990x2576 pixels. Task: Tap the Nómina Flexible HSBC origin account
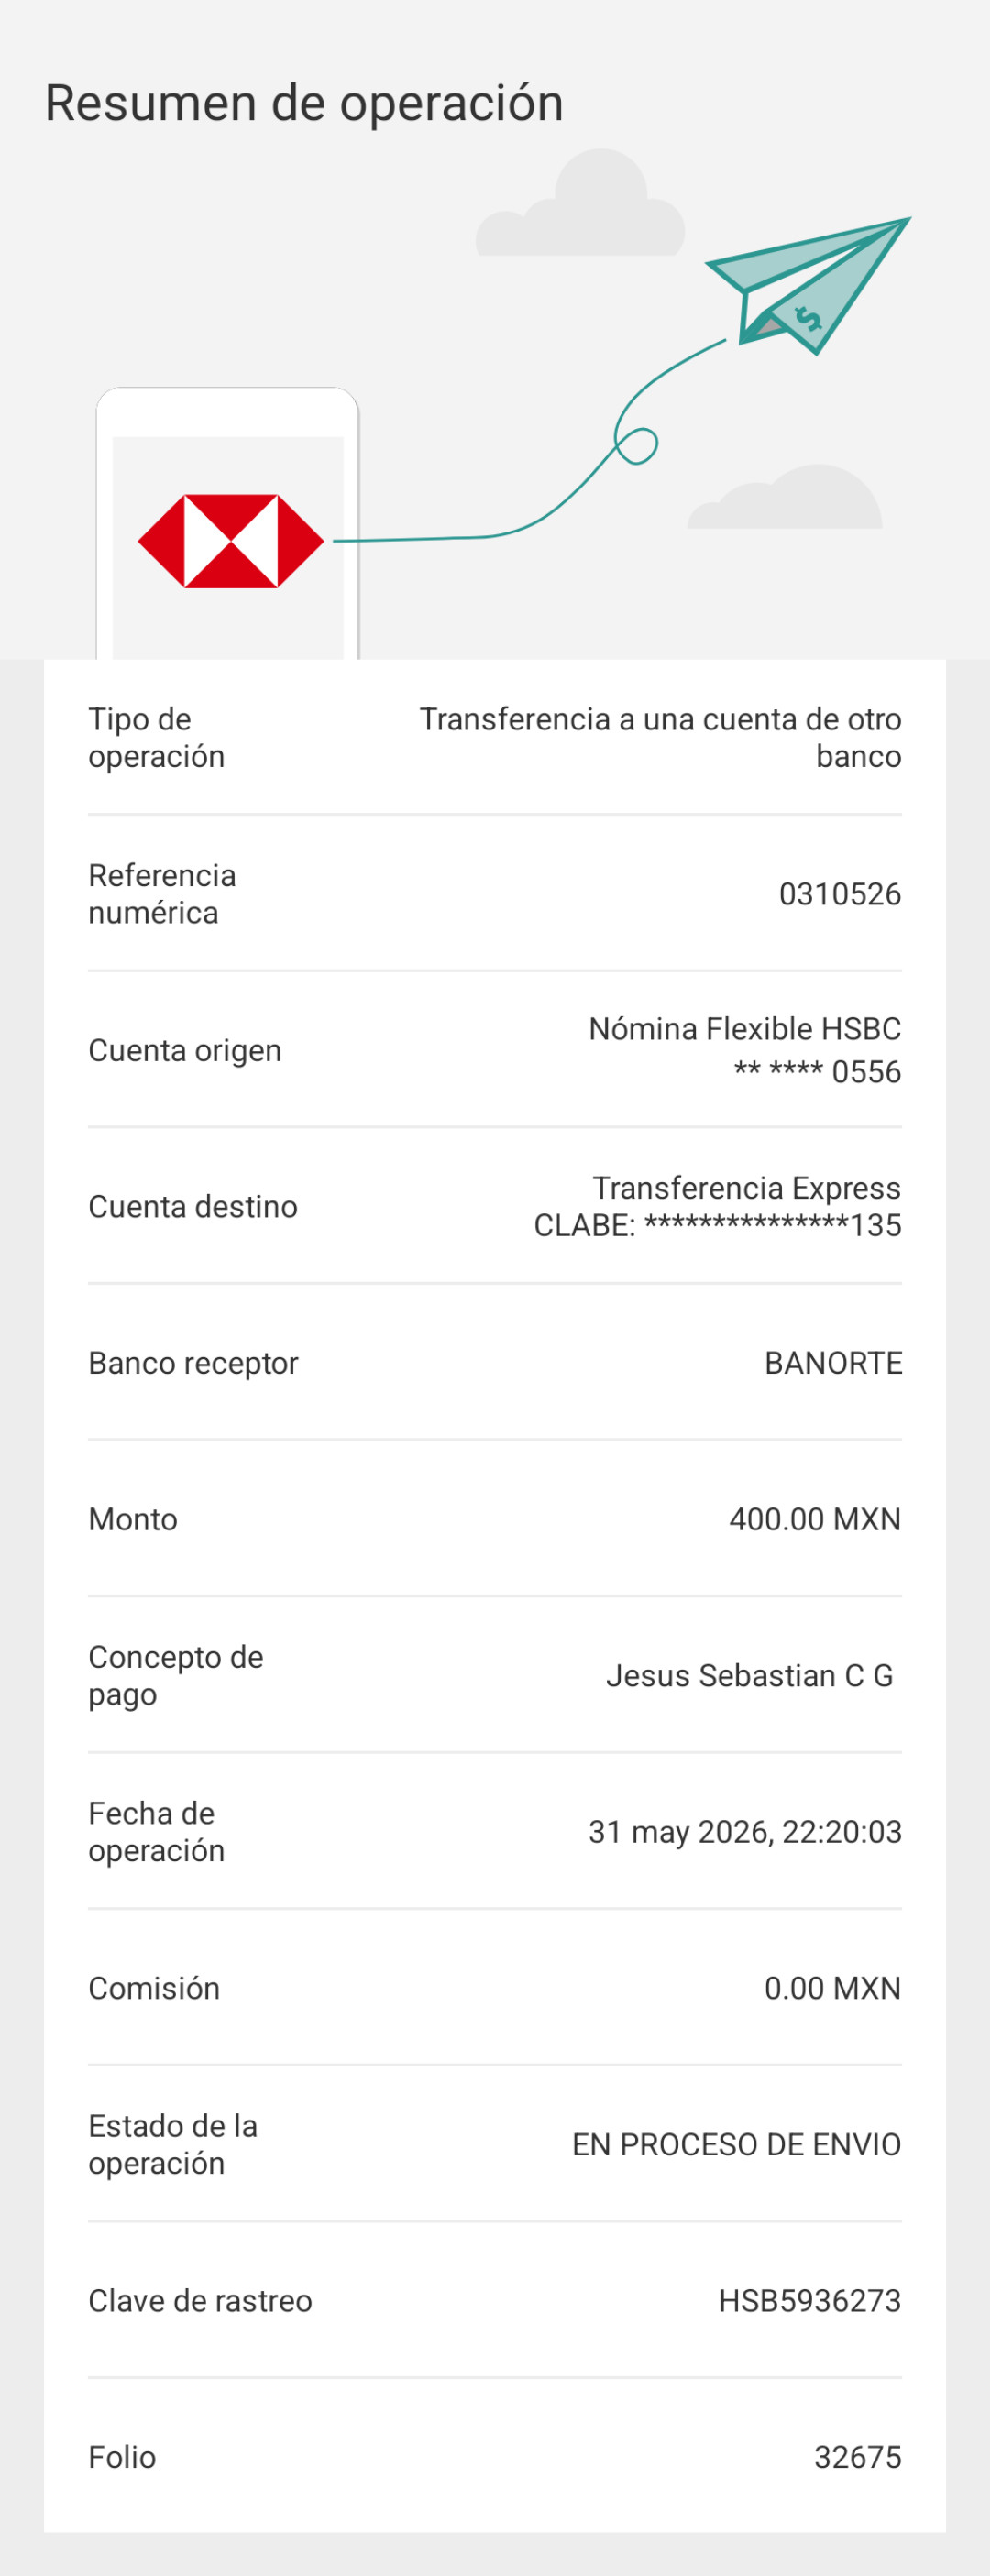(x=745, y=1028)
